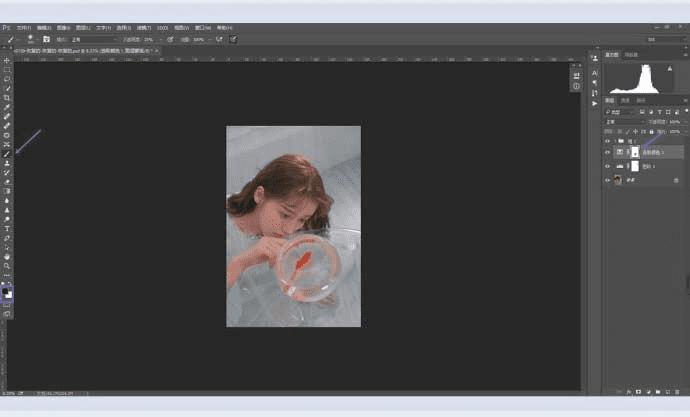Select the Hand tool
Screen dimensions: 690x417
coord(7,256)
